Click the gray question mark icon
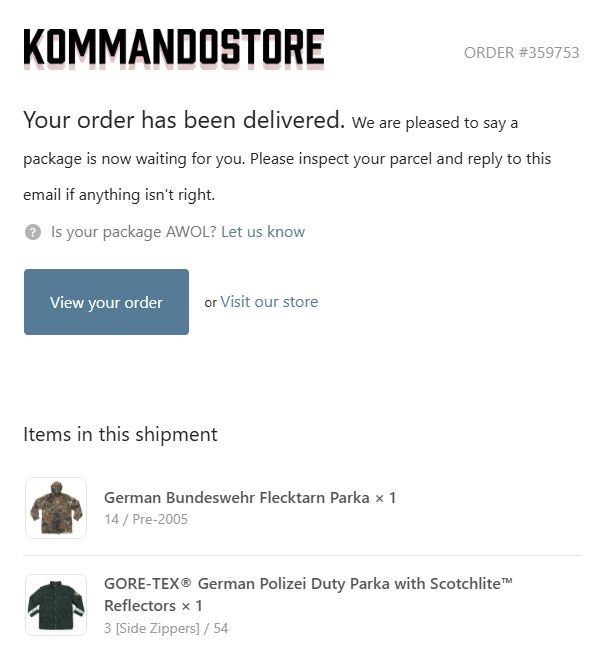The height and width of the screenshot is (663, 601). click(x=33, y=232)
